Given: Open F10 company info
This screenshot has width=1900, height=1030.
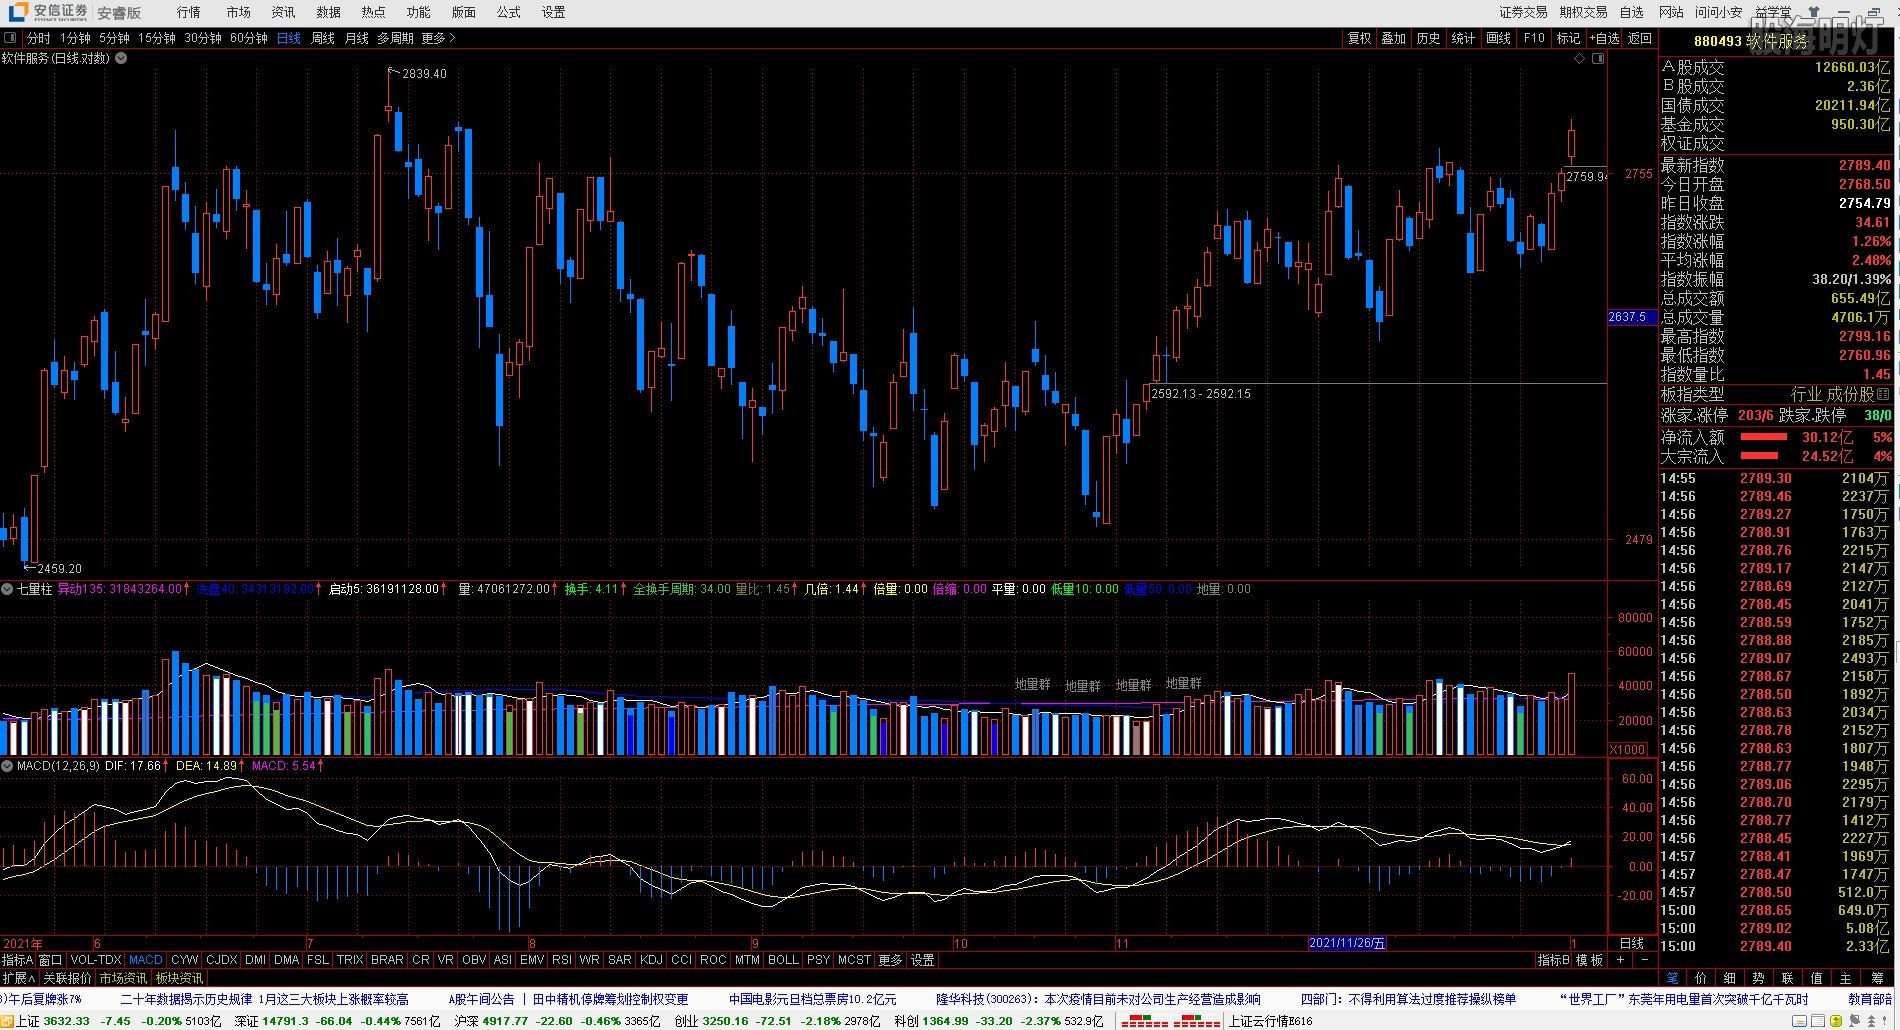Looking at the screenshot, I should click(1533, 38).
